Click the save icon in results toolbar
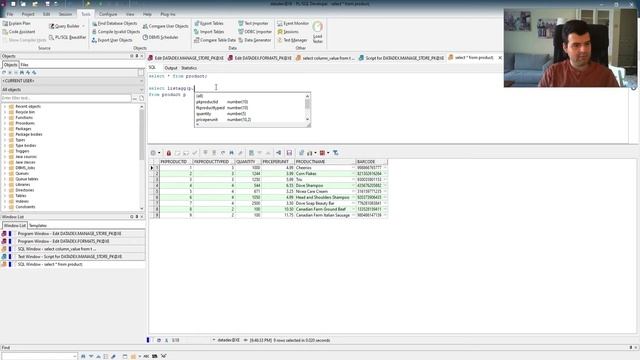 [x=289, y=153]
